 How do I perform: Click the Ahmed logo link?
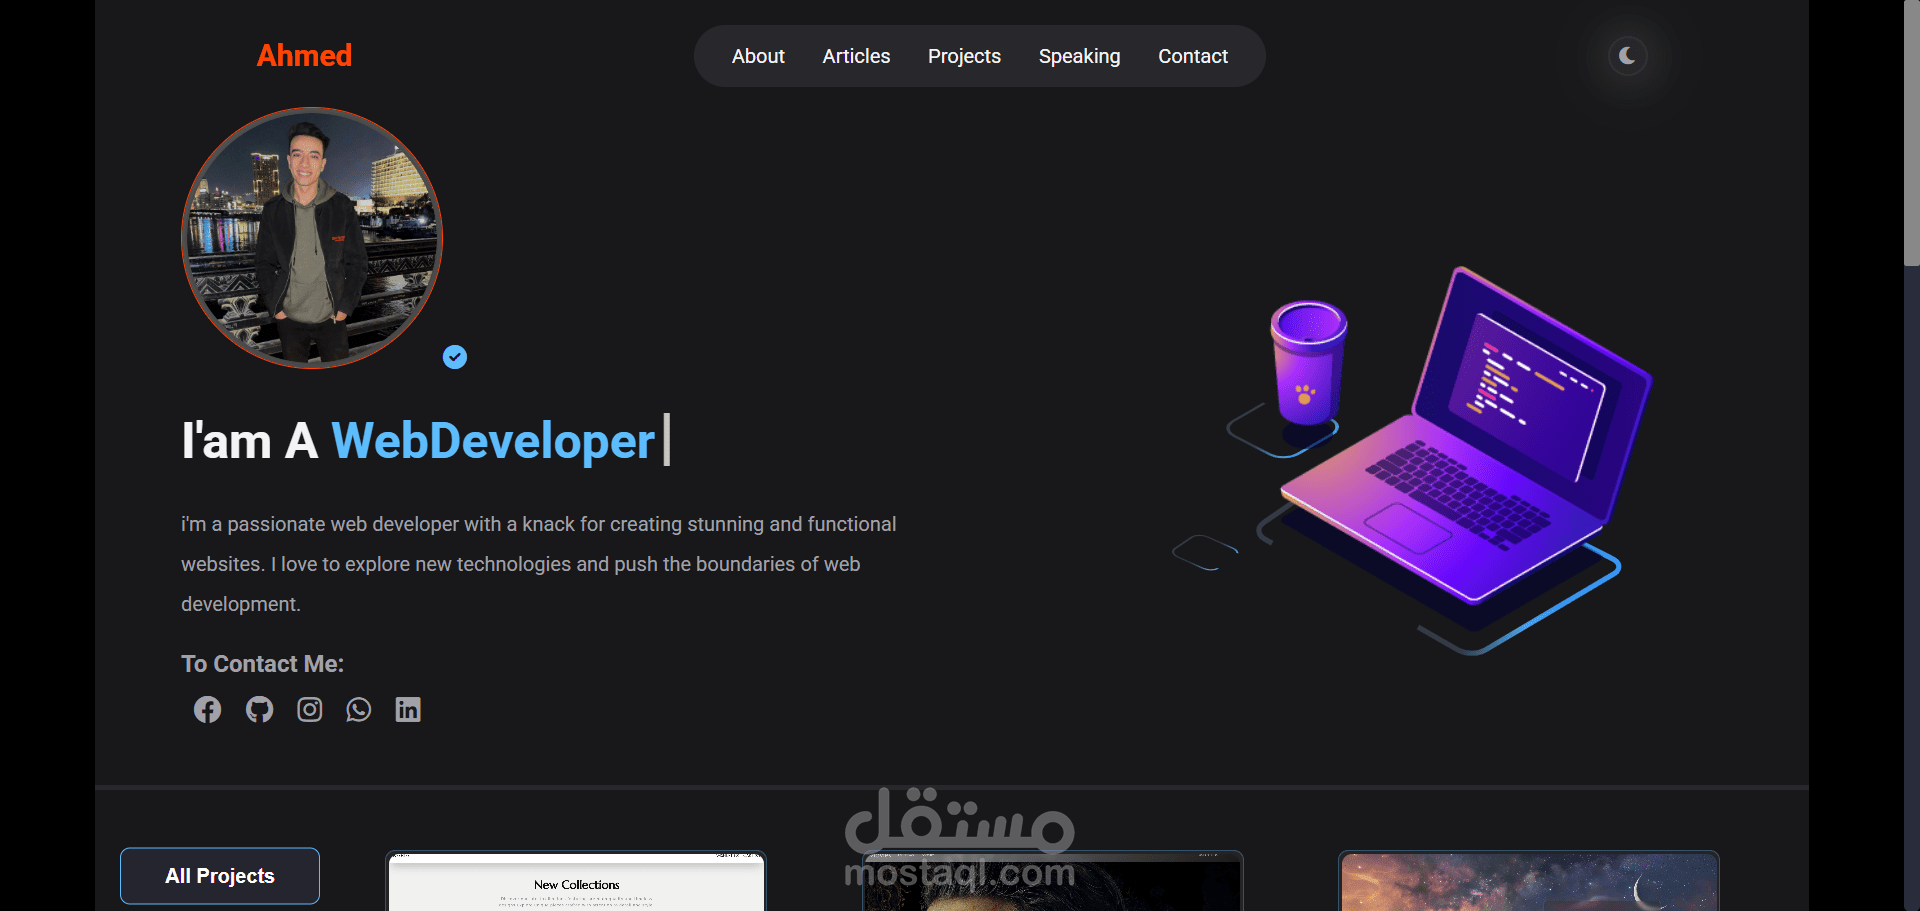[x=304, y=55]
